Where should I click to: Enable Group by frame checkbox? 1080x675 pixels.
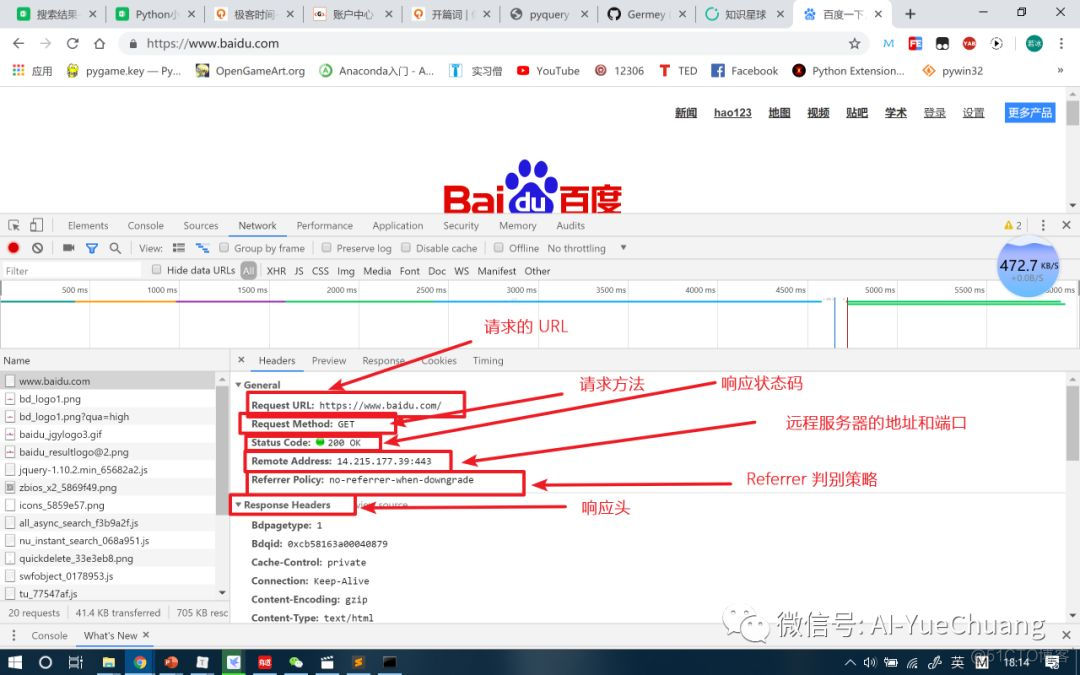coord(224,248)
